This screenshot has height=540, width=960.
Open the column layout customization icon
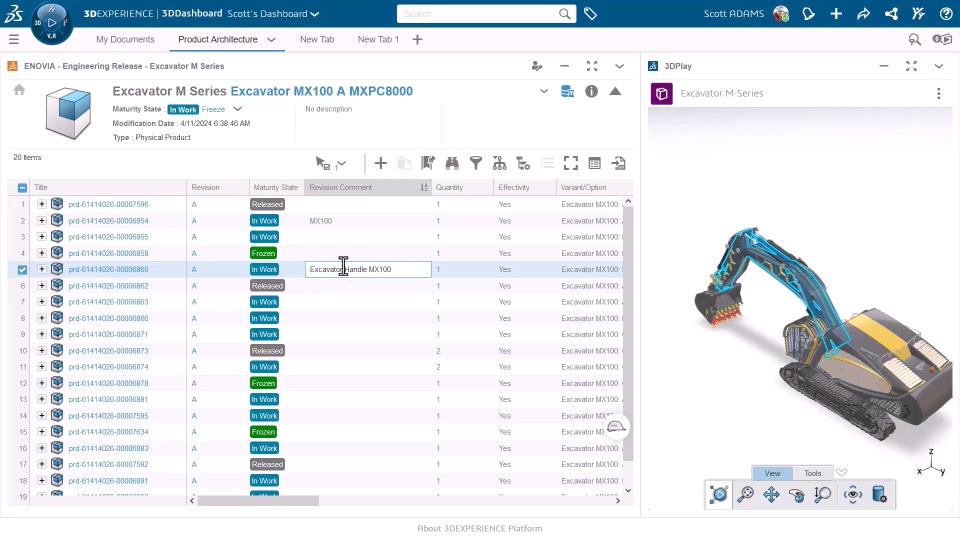(594, 163)
